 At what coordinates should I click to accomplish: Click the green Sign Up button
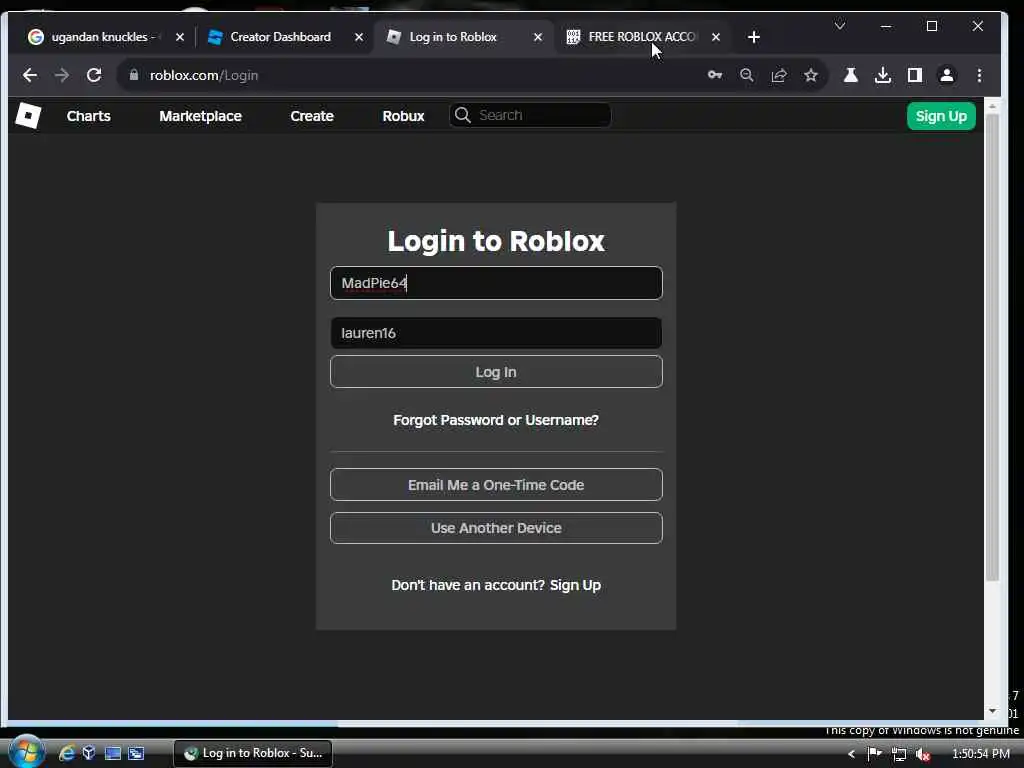941,116
